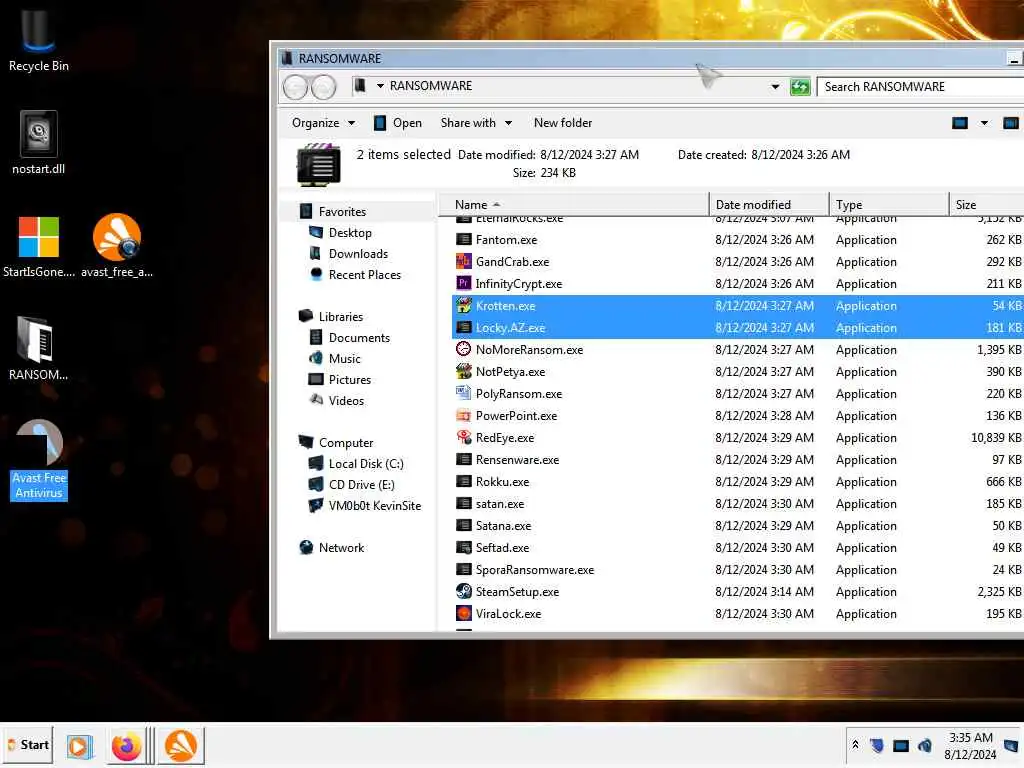Select Favorites in navigation pane
The height and width of the screenshot is (768, 1024).
pos(333,212)
